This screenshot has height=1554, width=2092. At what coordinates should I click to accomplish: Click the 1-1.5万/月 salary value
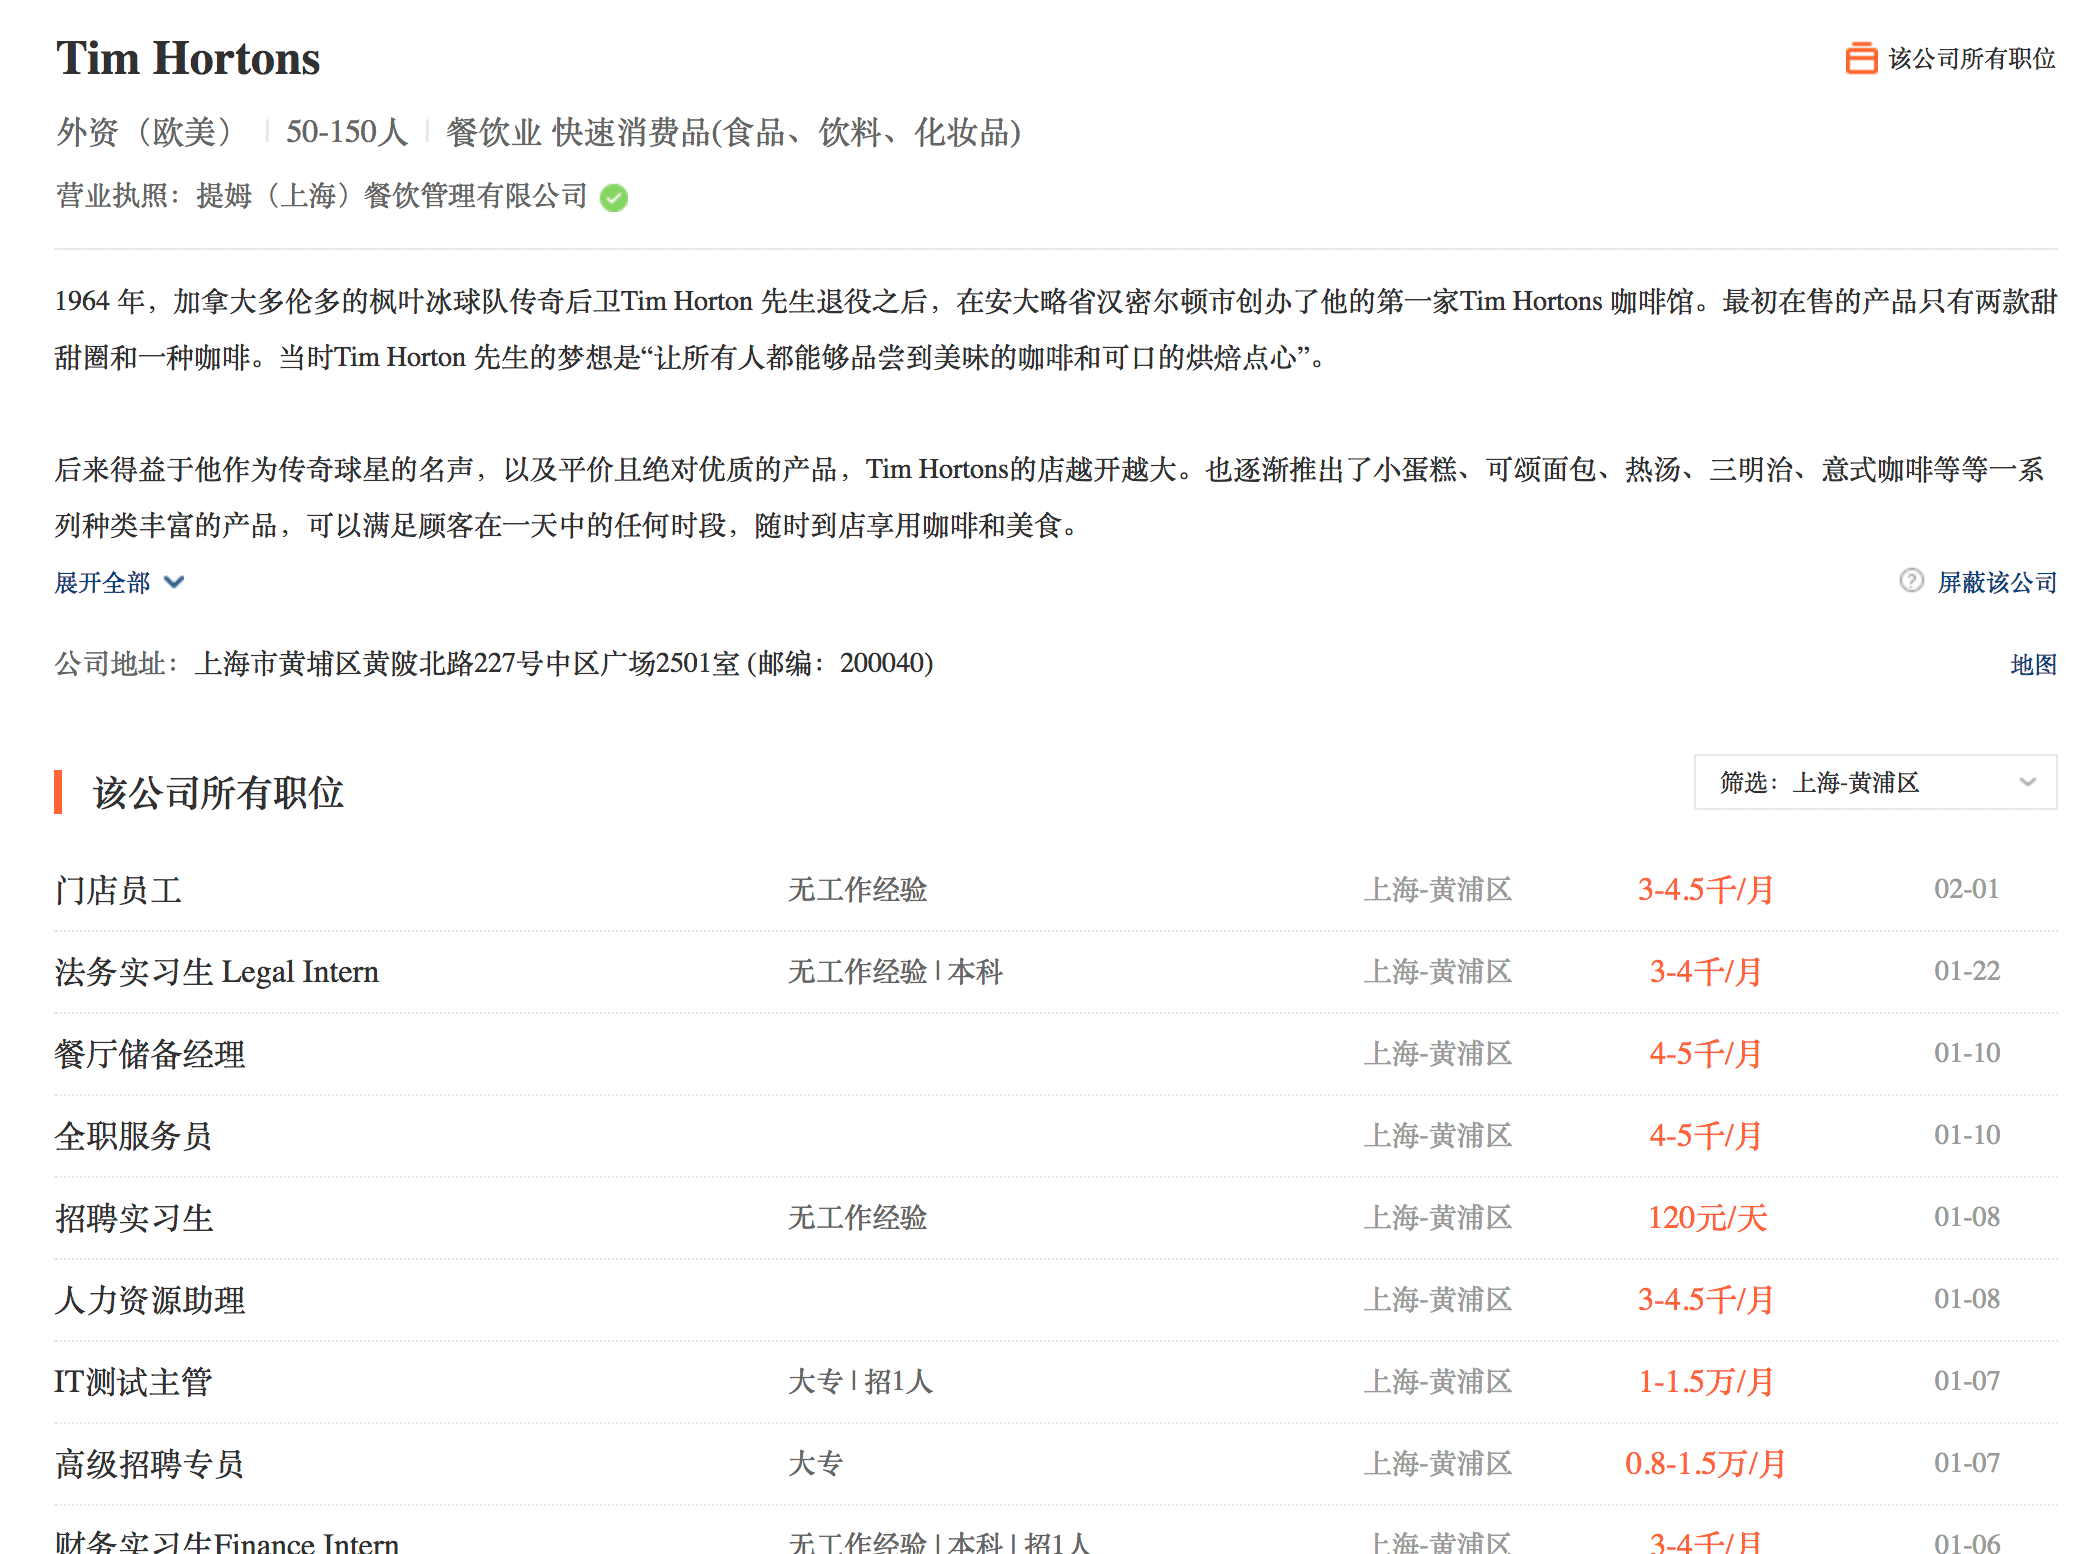[x=1706, y=1382]
